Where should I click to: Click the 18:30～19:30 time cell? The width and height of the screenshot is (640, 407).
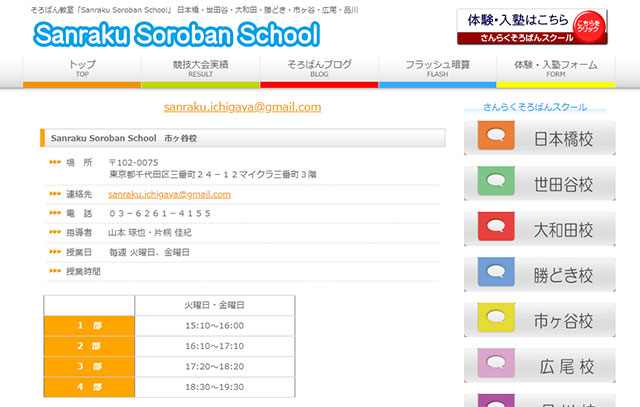pos(215,387)
